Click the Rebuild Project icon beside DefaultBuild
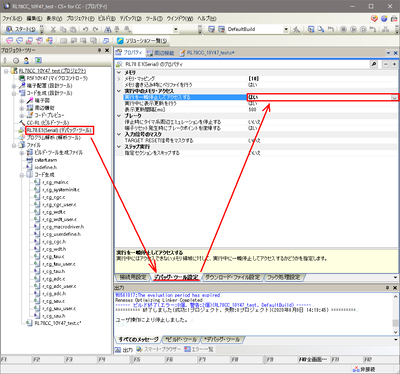 (221, 30)
